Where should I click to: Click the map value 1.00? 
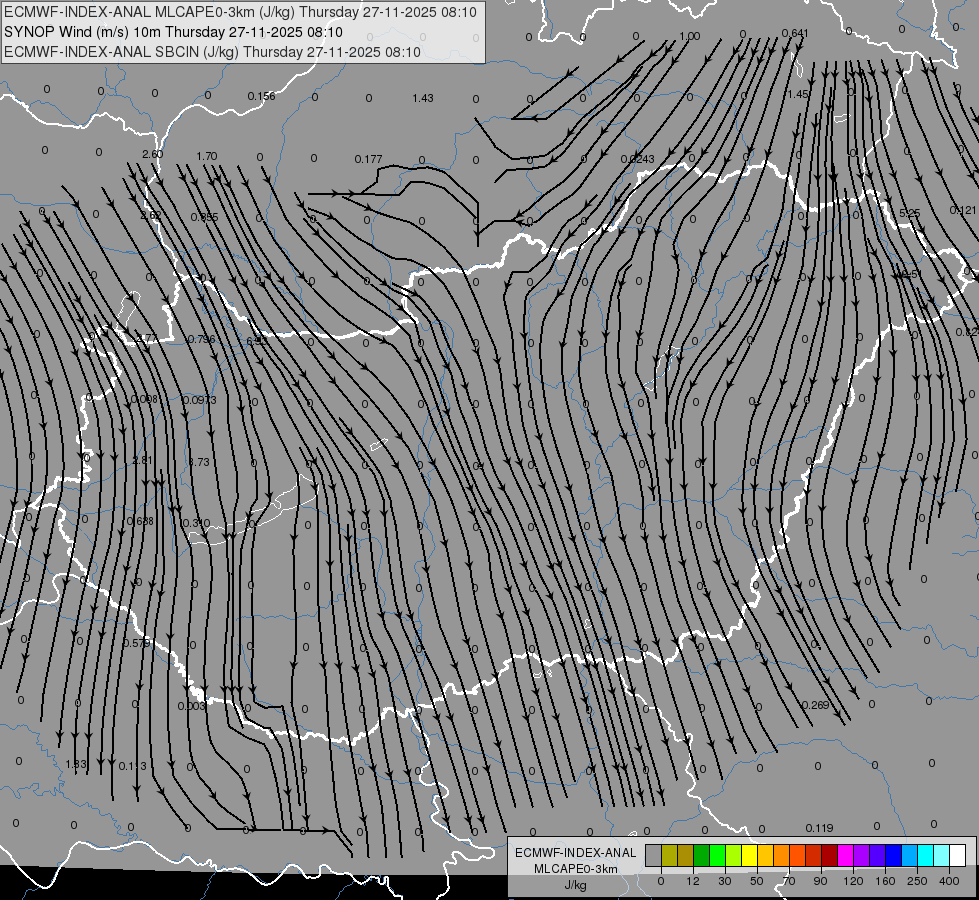[689, 36]
